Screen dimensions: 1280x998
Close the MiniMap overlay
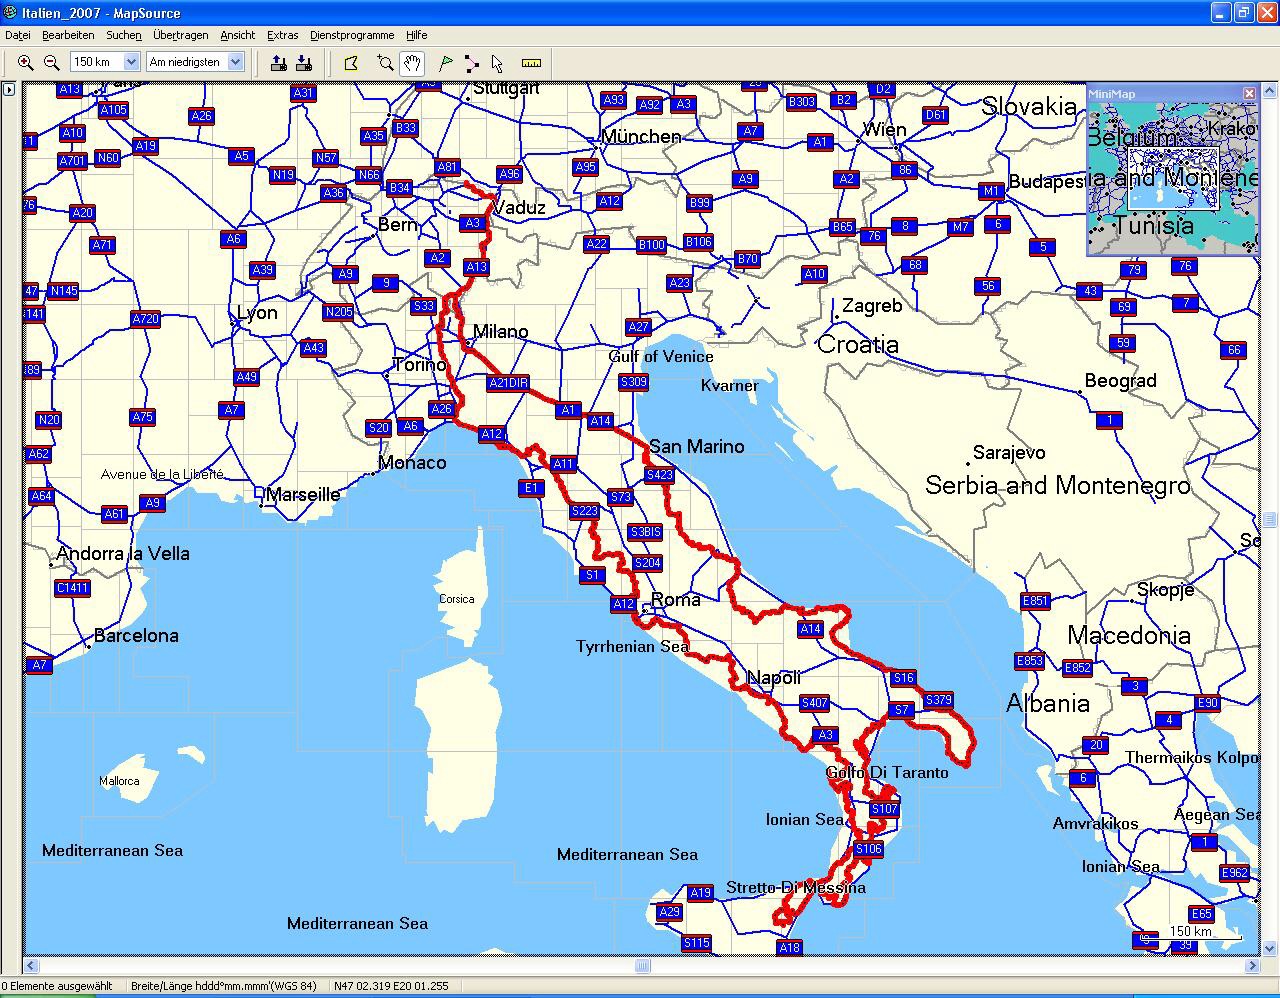(x=1249, y=93)
